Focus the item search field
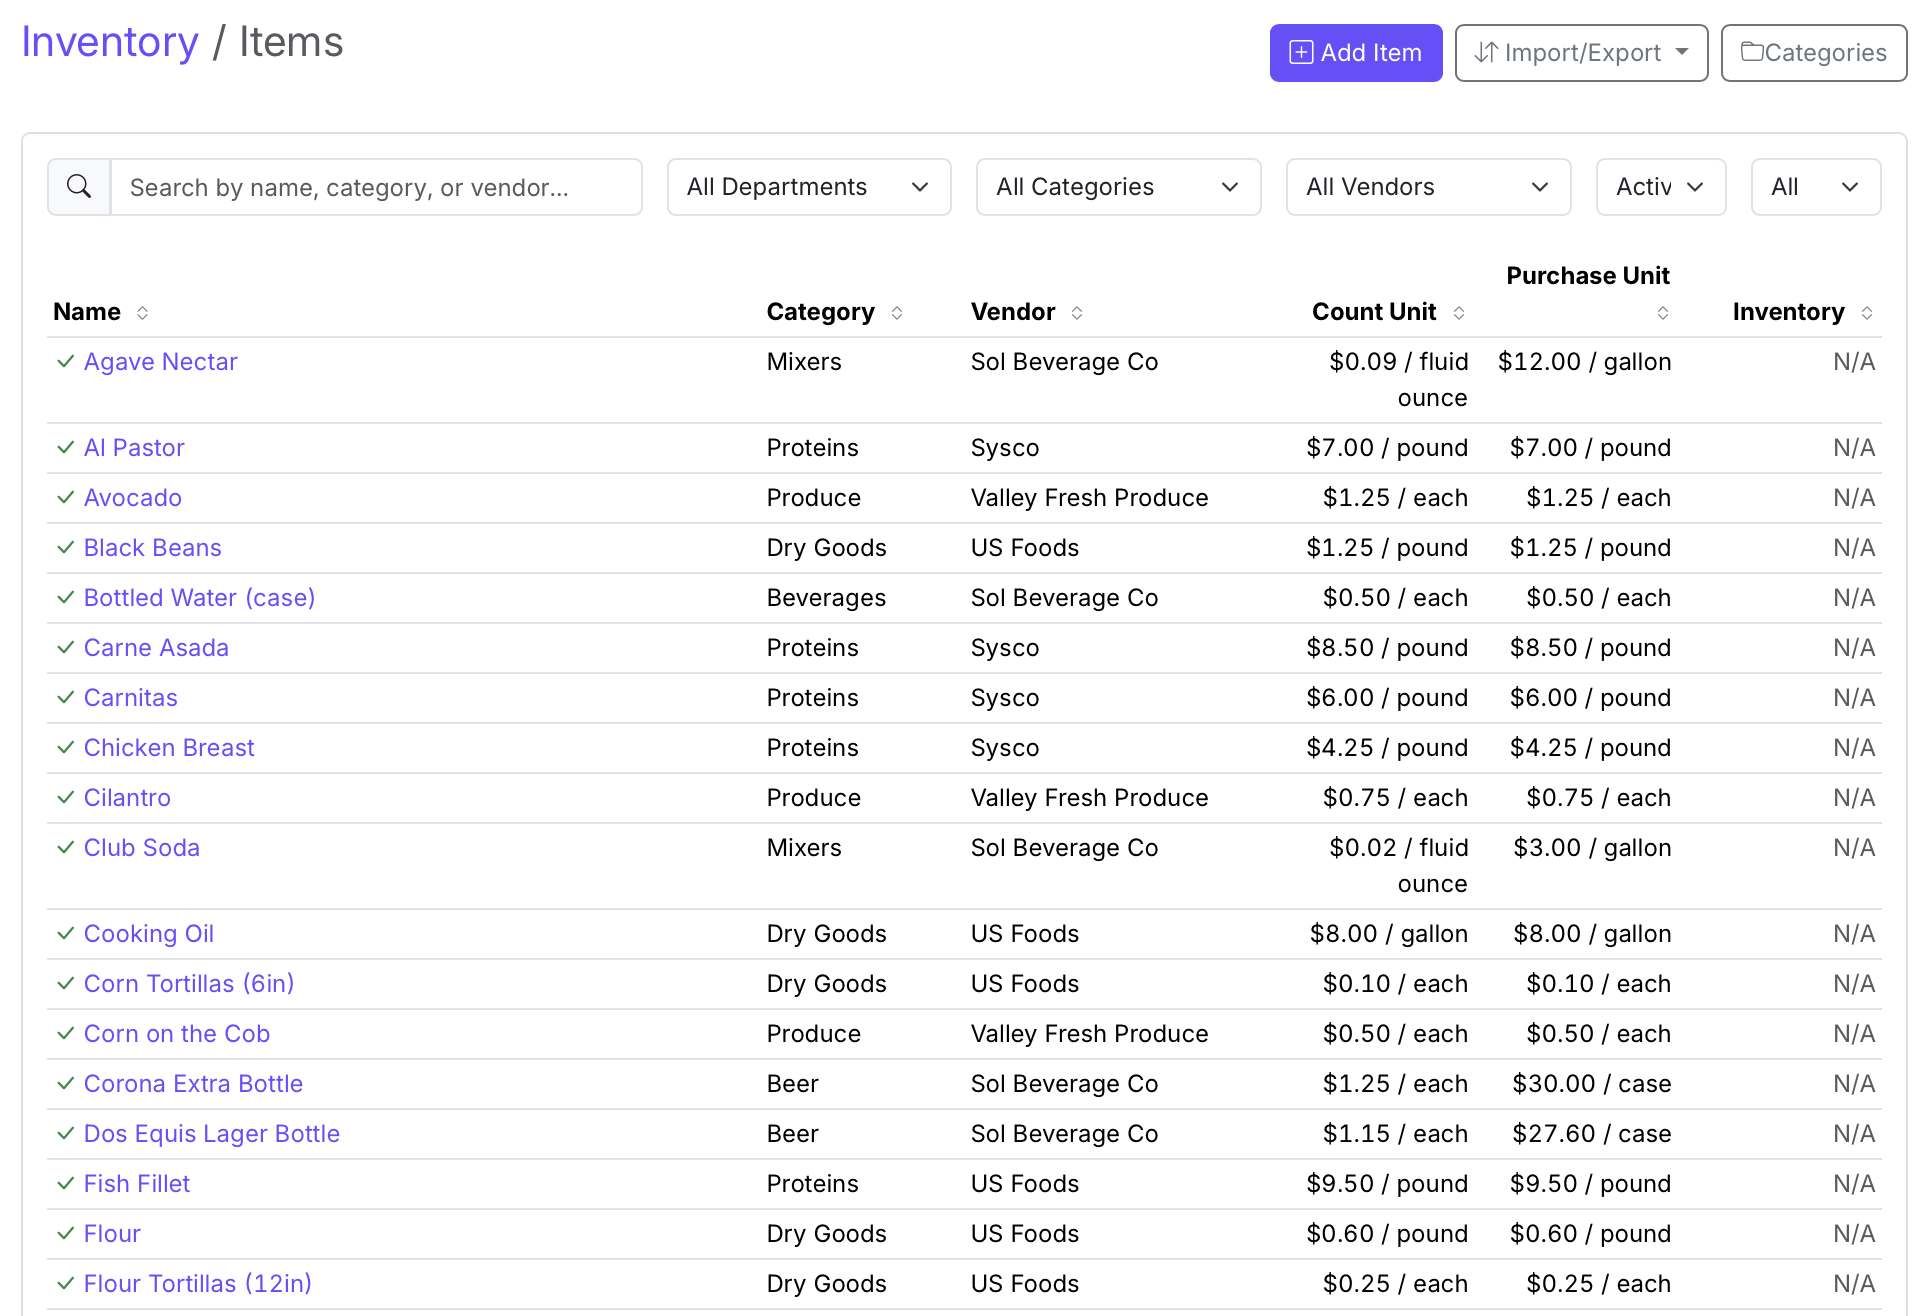 (376, 187)
